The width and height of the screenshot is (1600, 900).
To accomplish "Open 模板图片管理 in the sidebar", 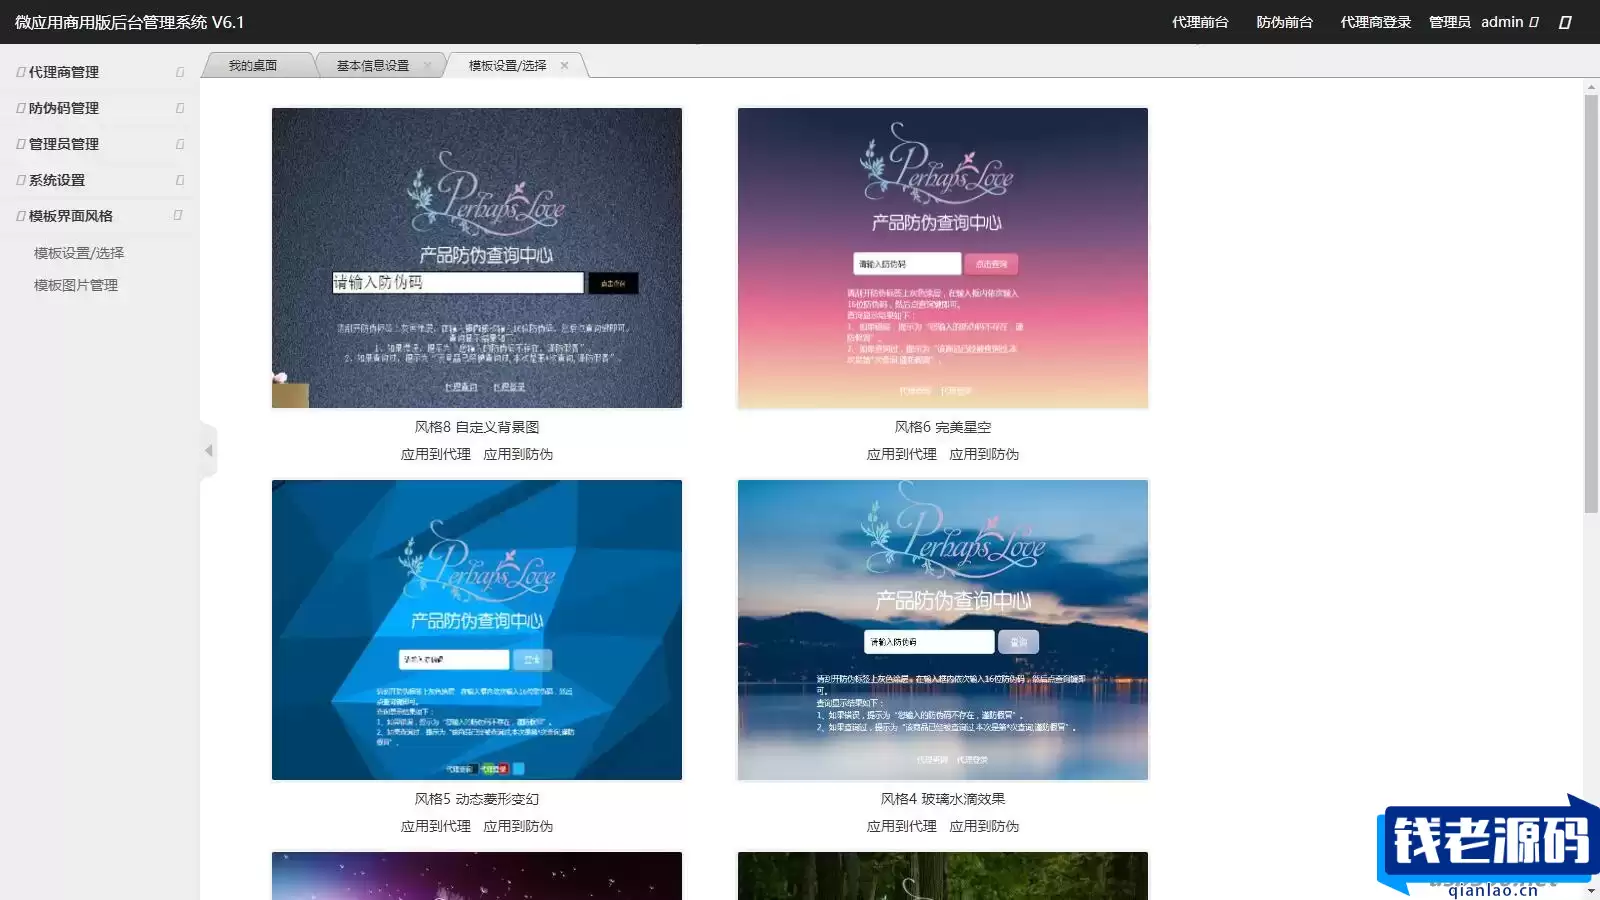I will pos(76,285).
